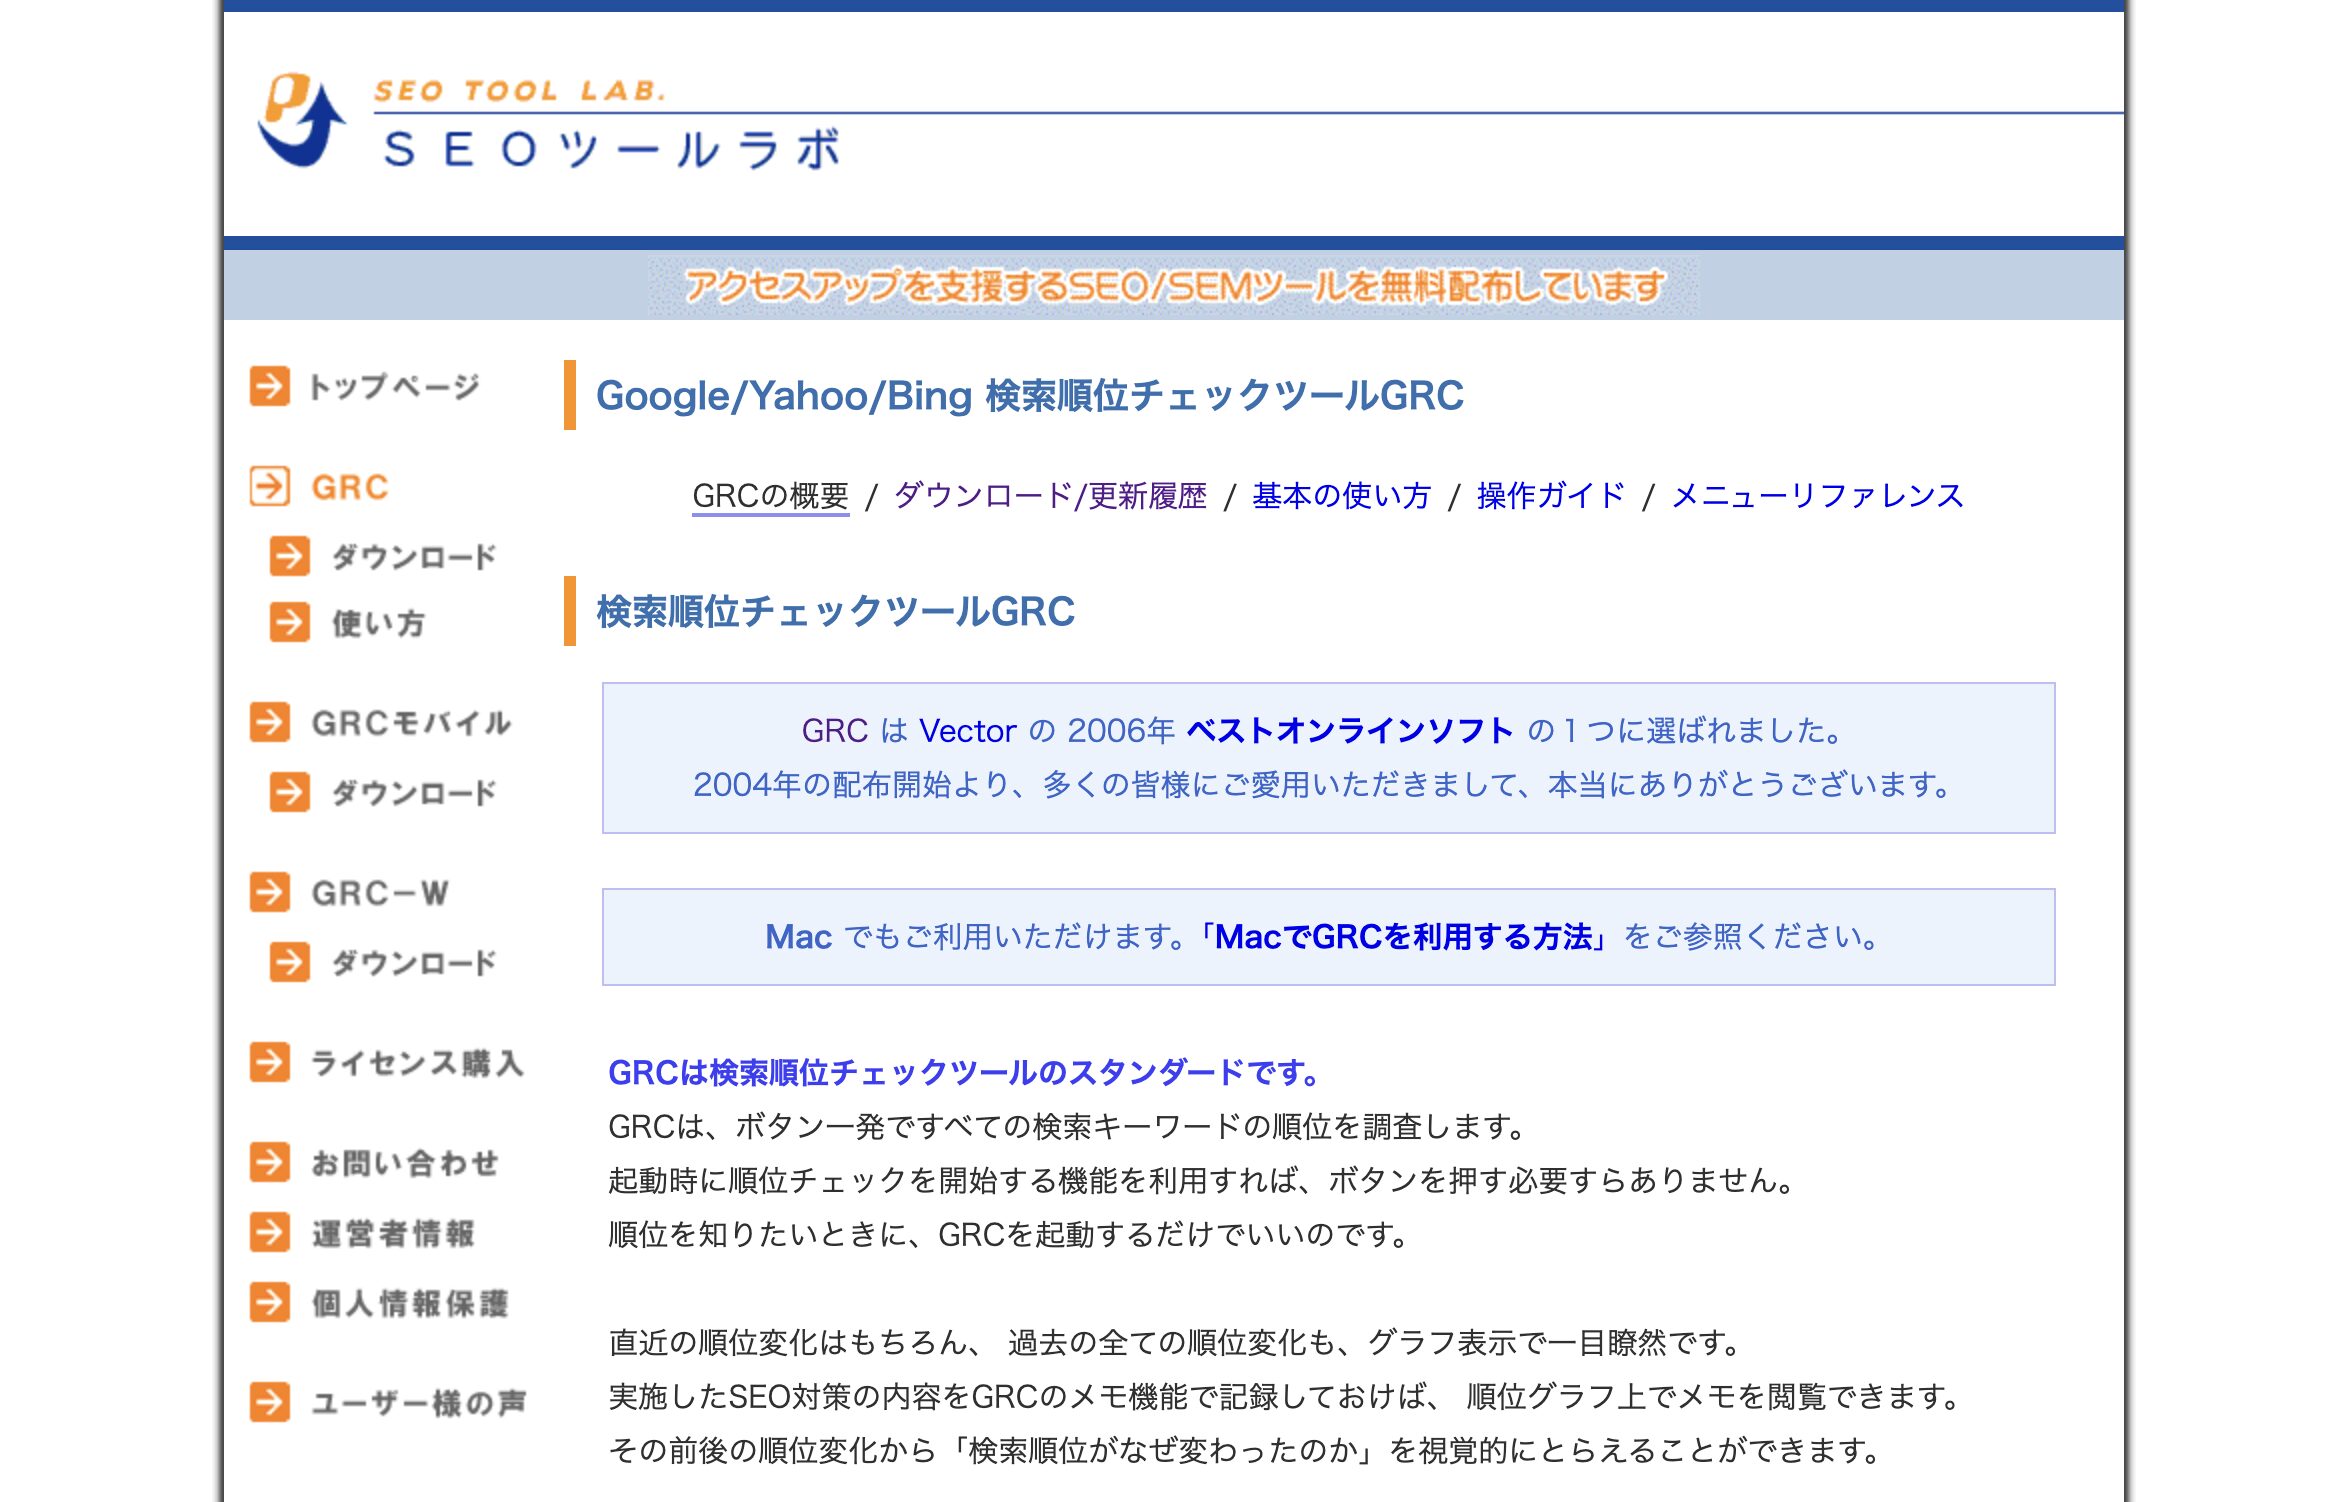Image resolution: width=2338 pixels, height=1502 pixels.
Task: Click the outlined arrow icon beside GRC
Action: click(x=270, y=487)
